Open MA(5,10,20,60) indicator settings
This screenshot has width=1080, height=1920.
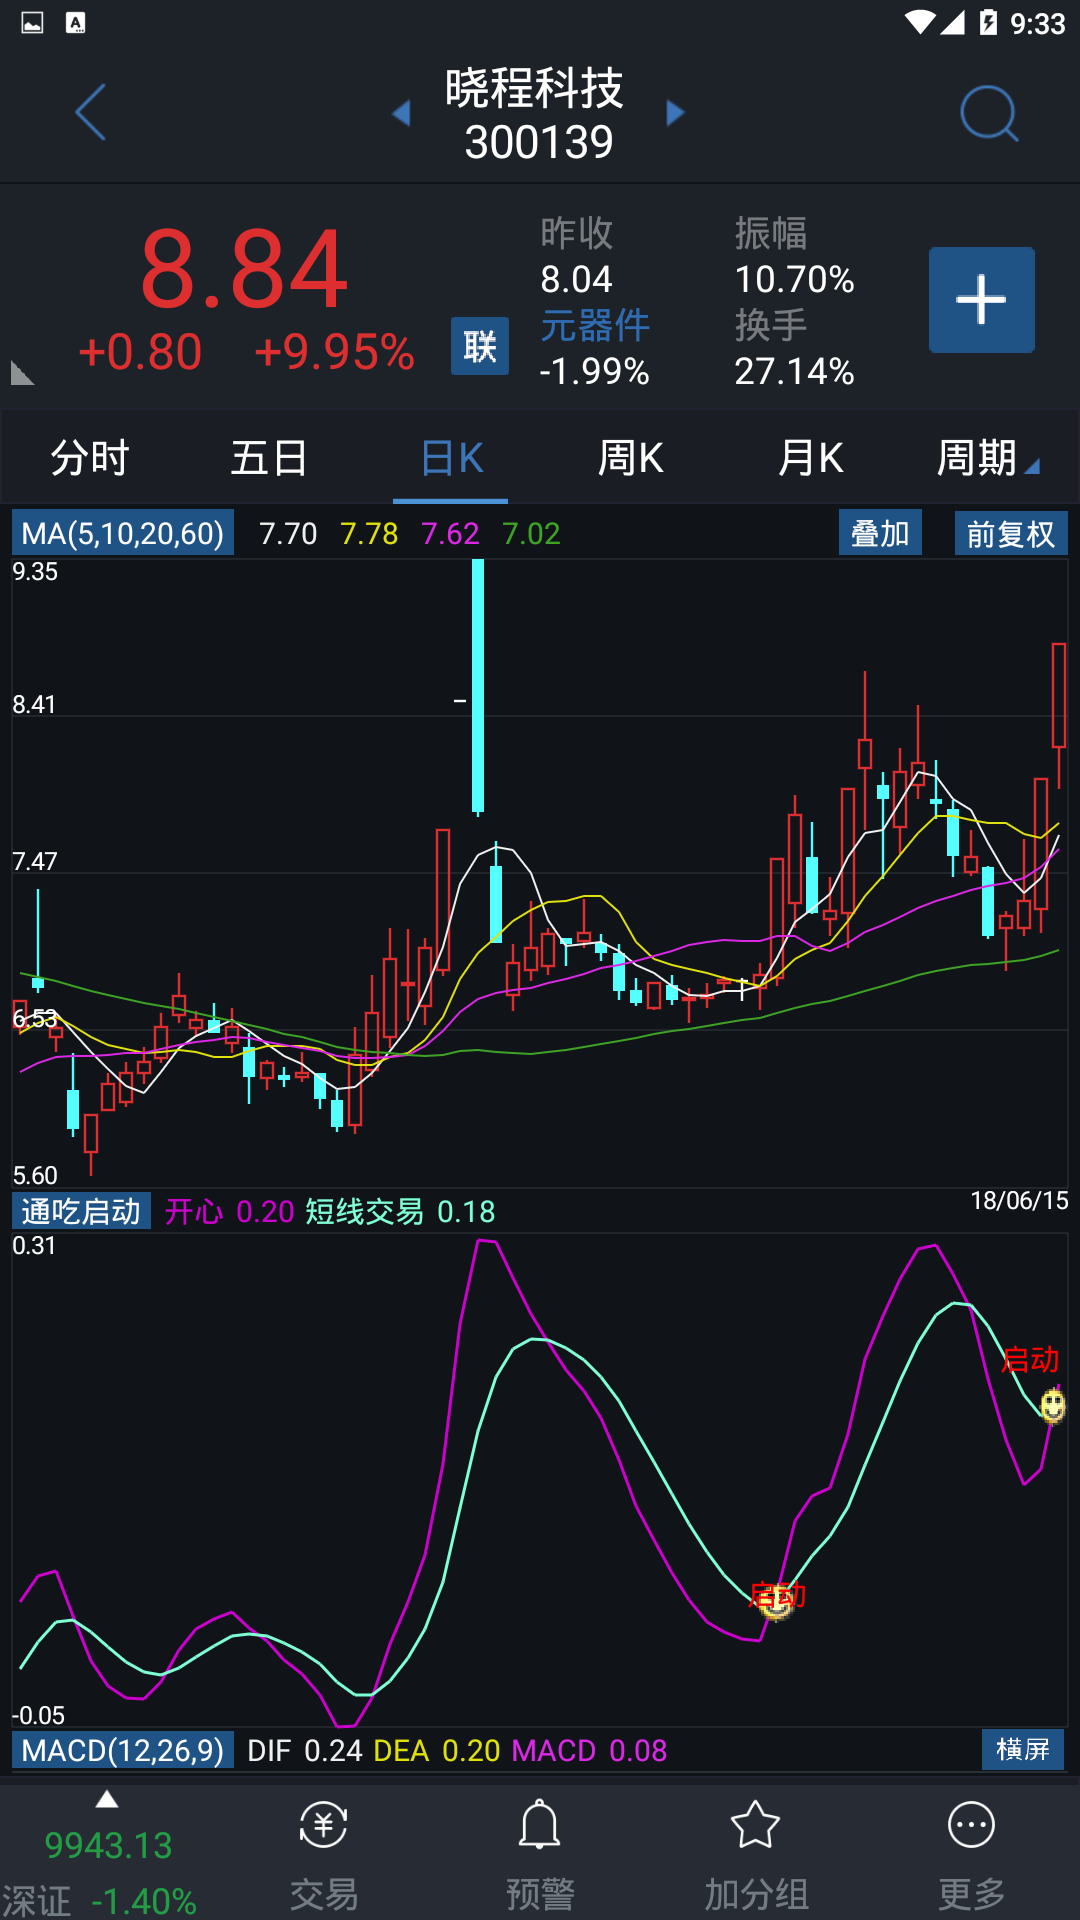(123, 533)
